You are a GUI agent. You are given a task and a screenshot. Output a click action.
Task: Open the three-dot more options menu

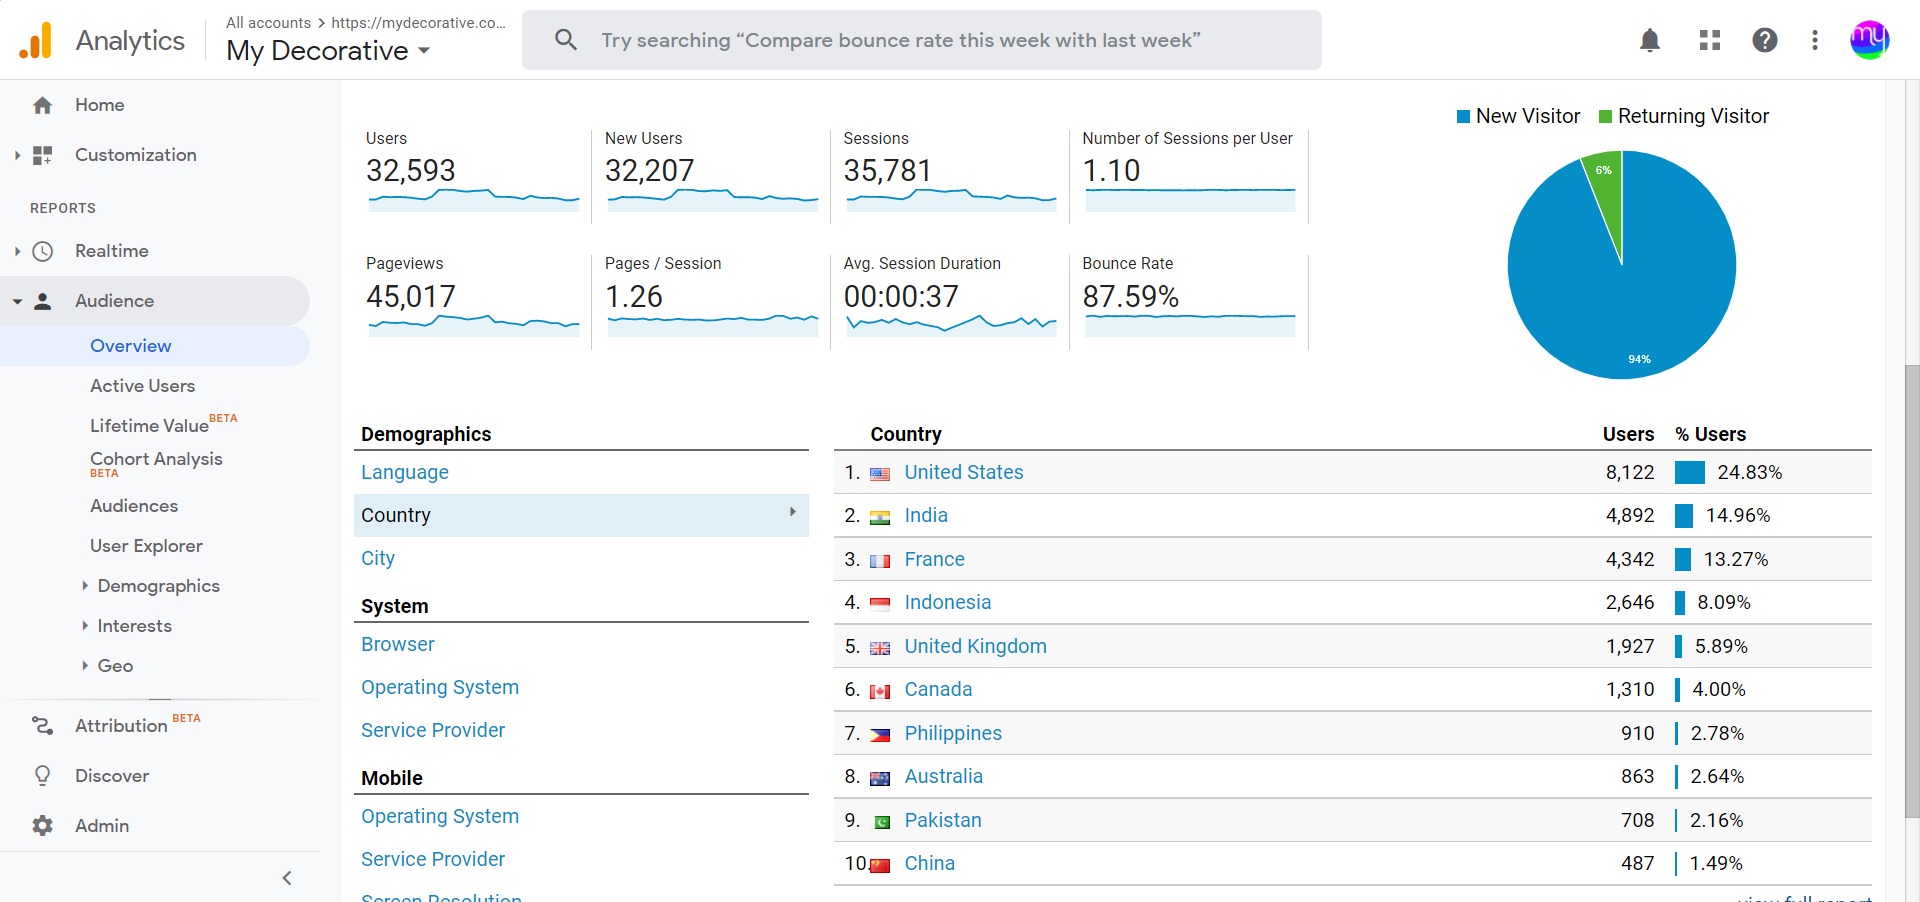coord(1815,40)
